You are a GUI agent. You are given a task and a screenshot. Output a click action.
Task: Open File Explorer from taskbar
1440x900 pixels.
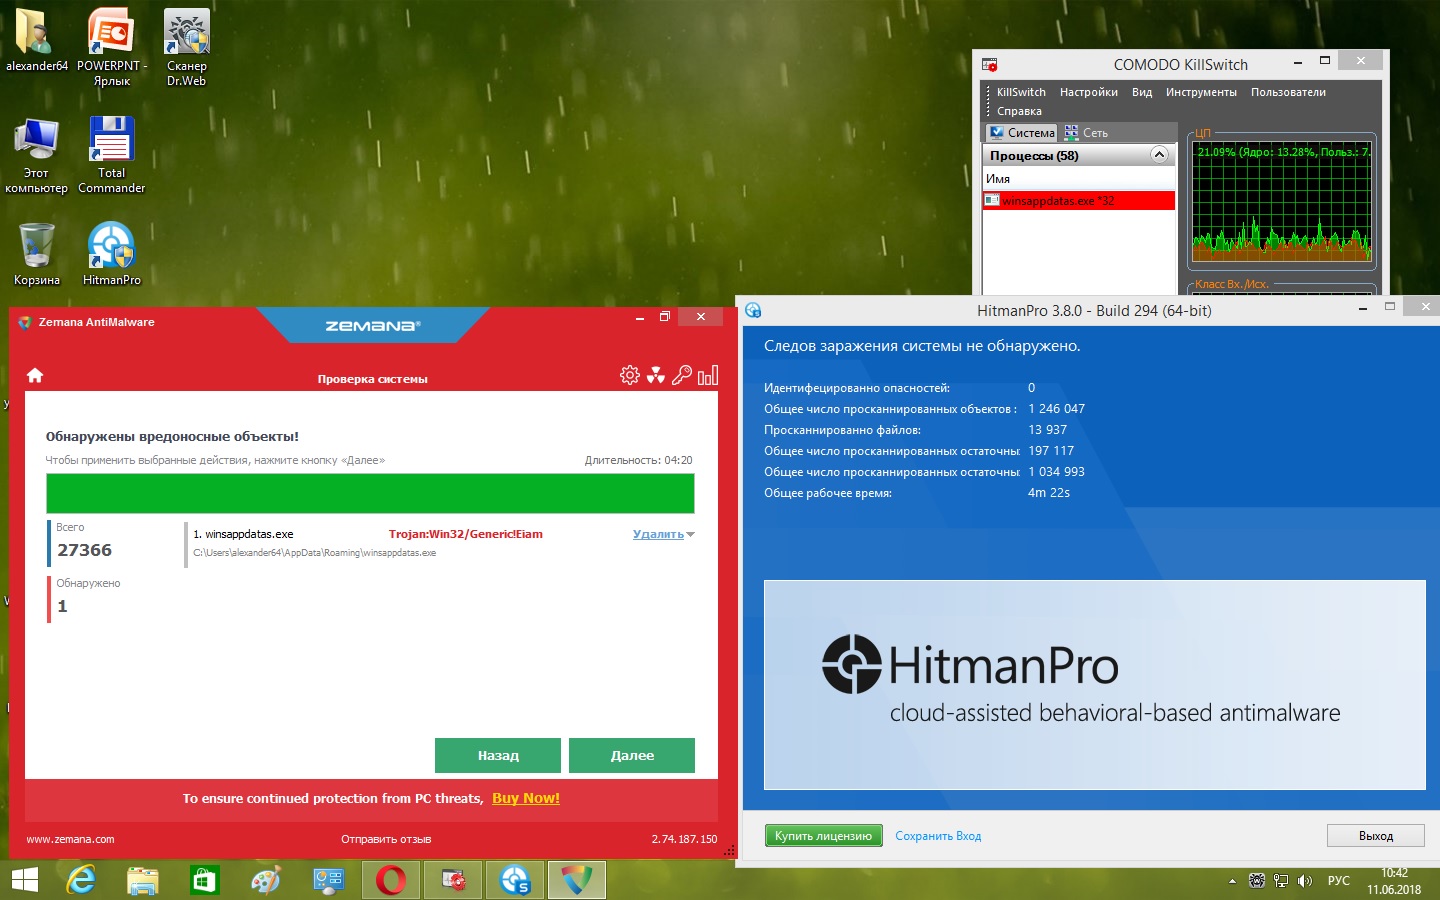pyautogui.click(x=143, y=880)
